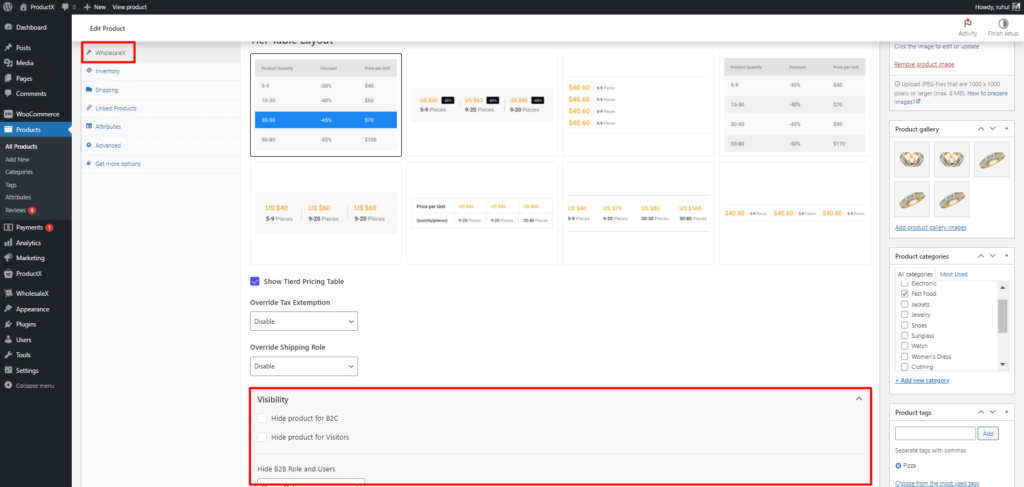Click the Plugins sidebar icon

pos(8,325)
